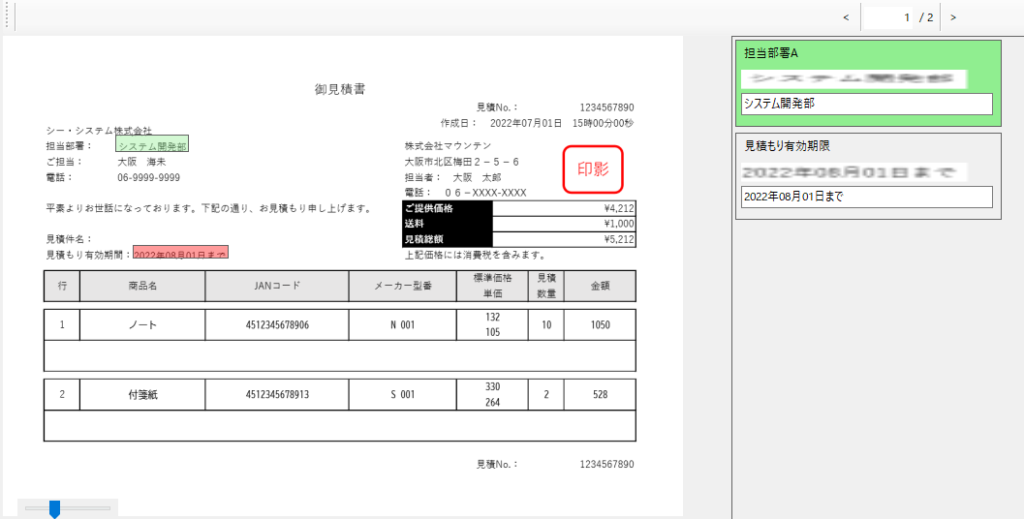Viewport: 1024px width, 519px height.
Task: Click the ¥1,000 shipping value
Action: 618,224
